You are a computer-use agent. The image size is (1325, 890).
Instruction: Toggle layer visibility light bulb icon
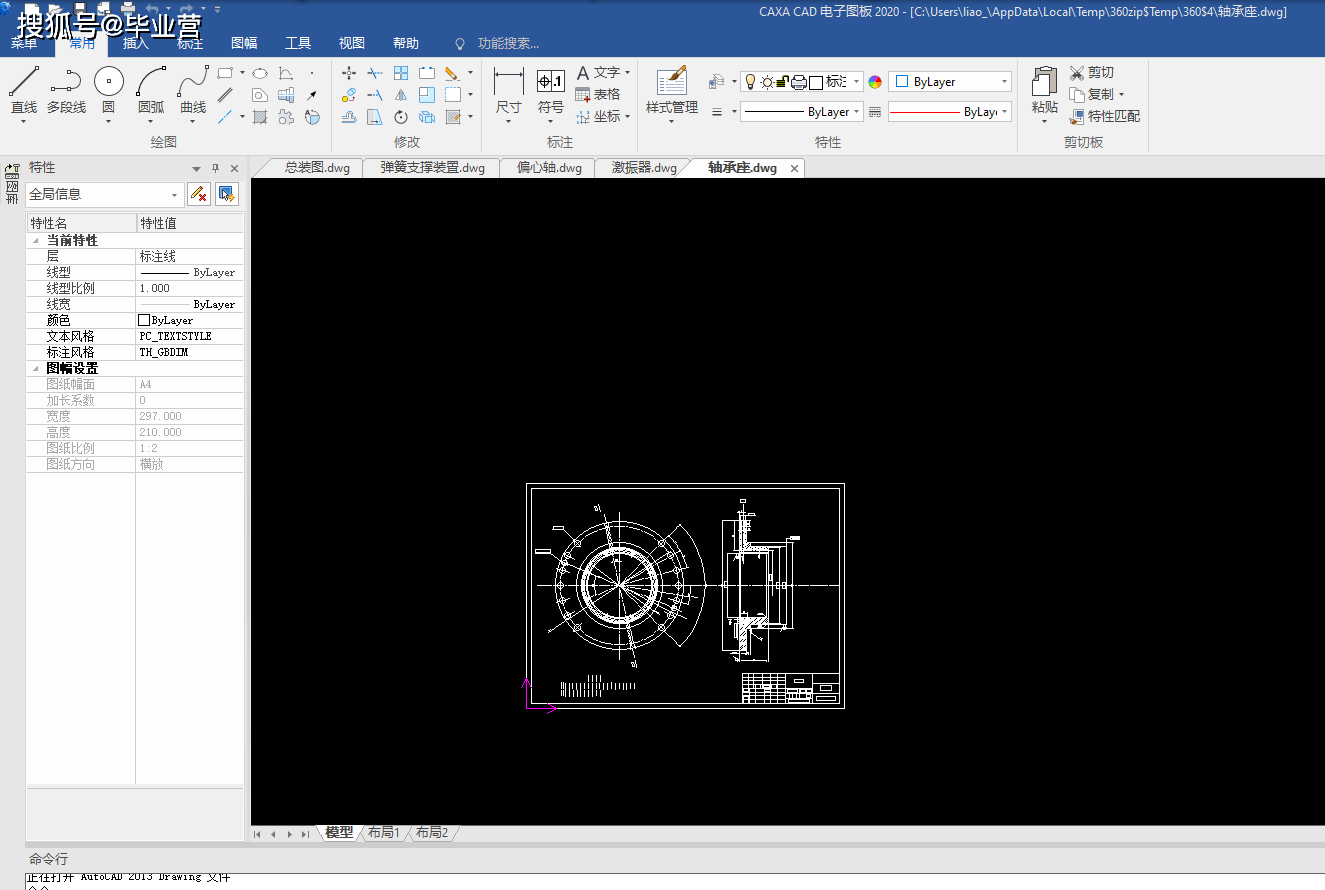(749, 82)
